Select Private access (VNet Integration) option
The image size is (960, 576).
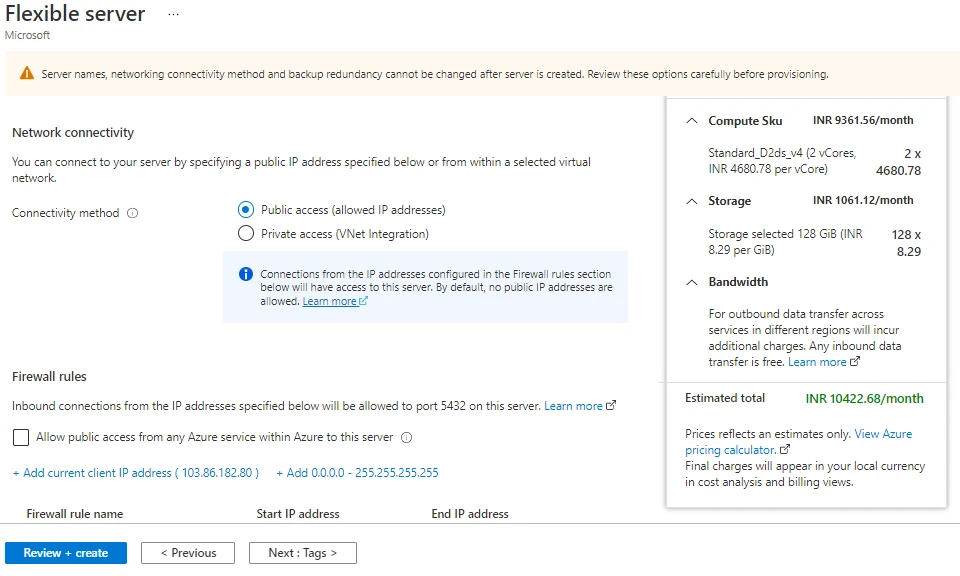[243, 233]
